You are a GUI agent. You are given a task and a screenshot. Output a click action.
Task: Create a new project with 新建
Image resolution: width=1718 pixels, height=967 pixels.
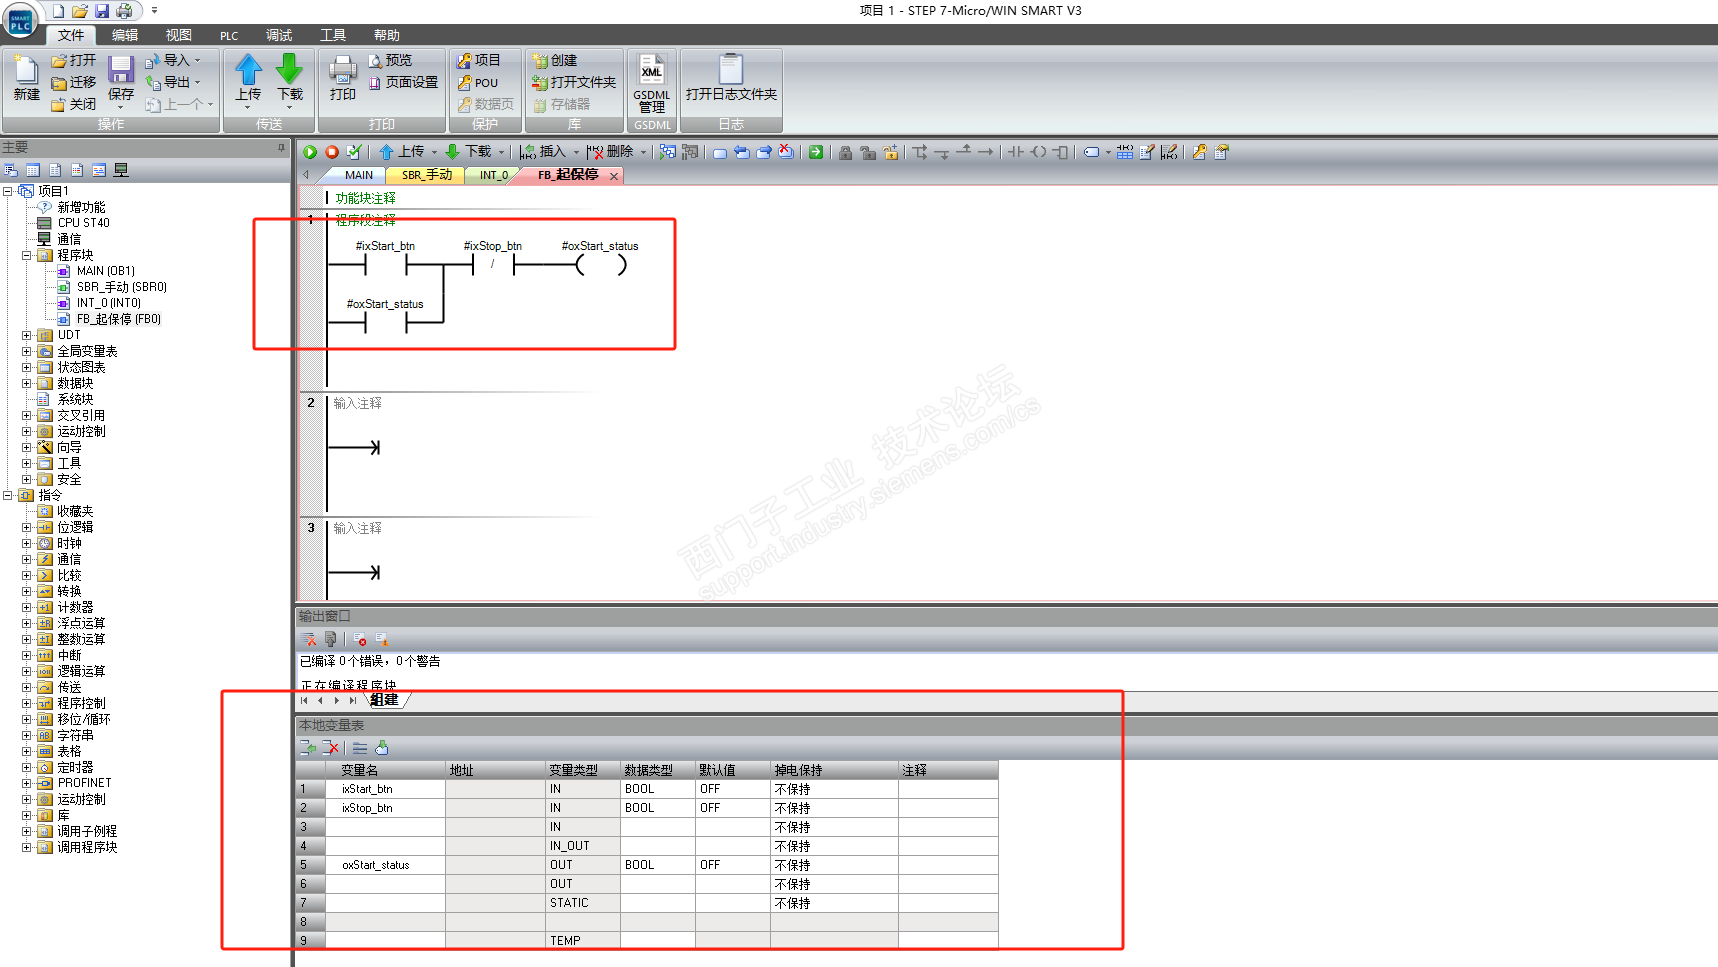pos(27,79)
